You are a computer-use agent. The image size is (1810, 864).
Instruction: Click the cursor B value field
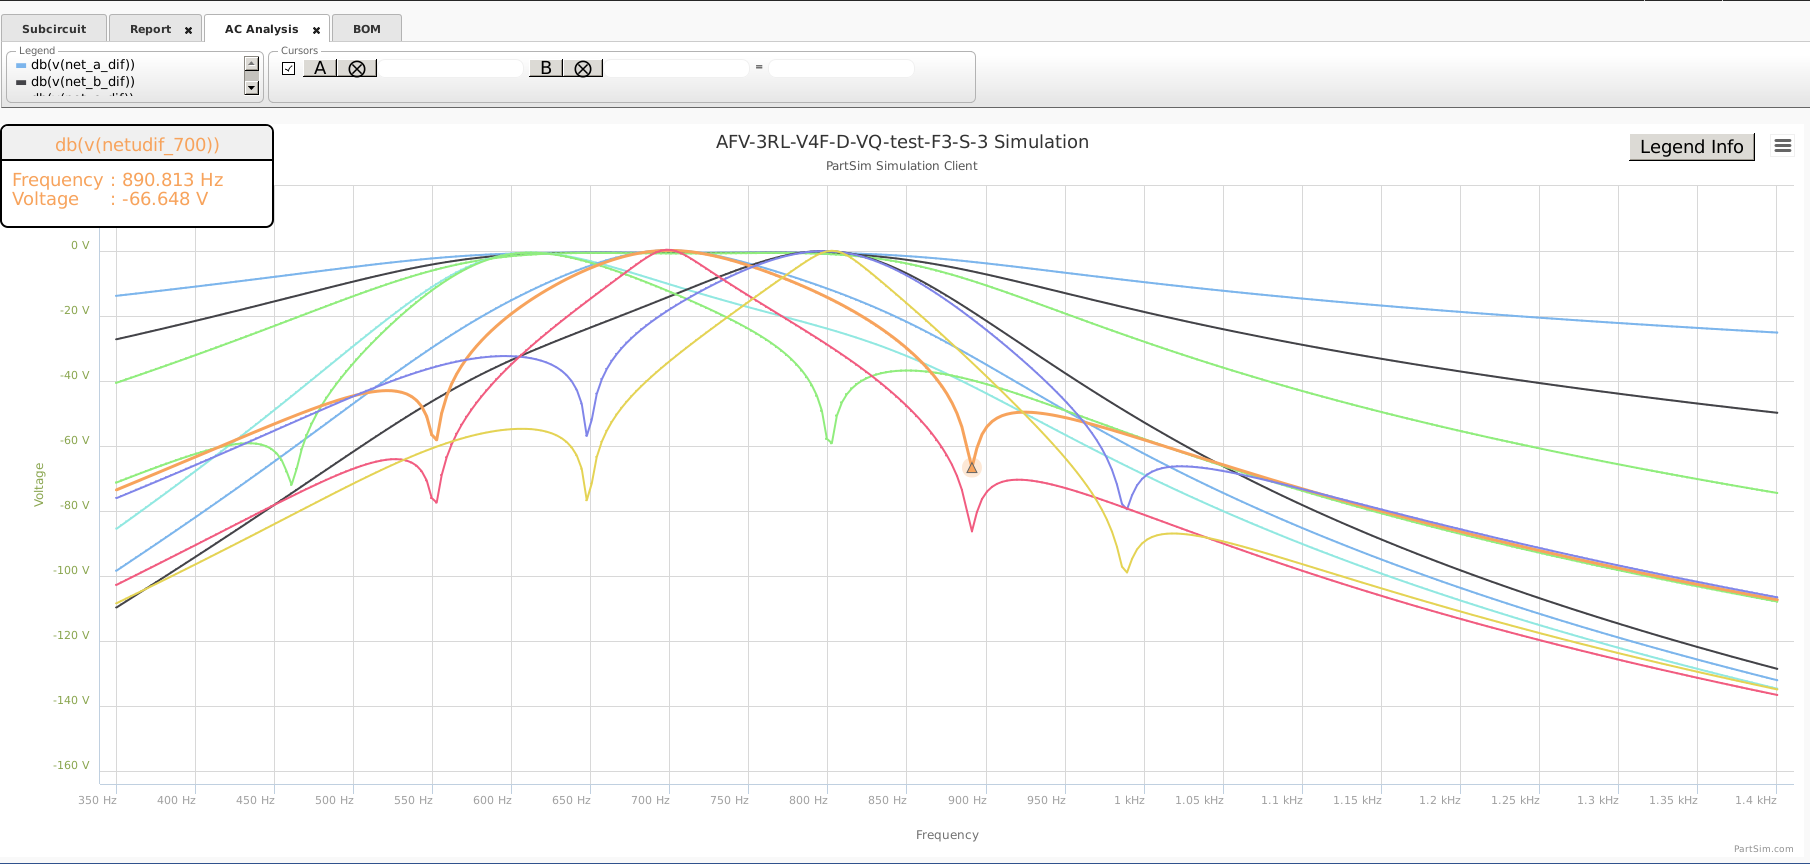[677, 68]
